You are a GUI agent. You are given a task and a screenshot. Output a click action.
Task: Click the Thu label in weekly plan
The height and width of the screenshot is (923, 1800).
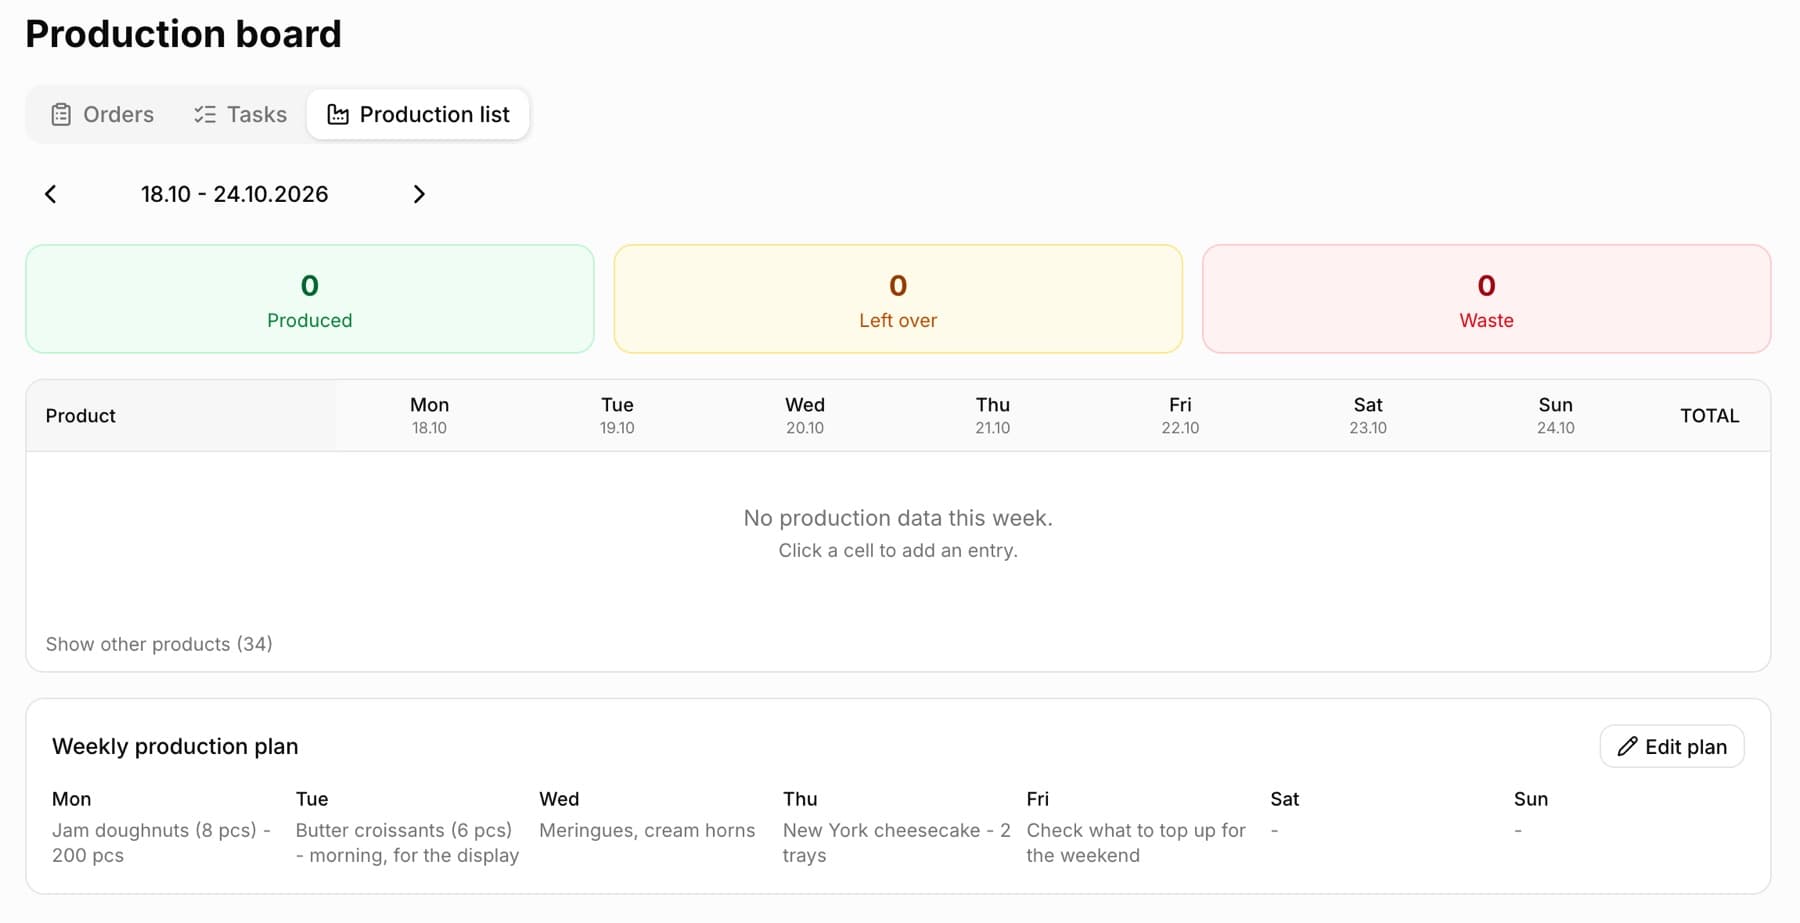tap(800, 799)
